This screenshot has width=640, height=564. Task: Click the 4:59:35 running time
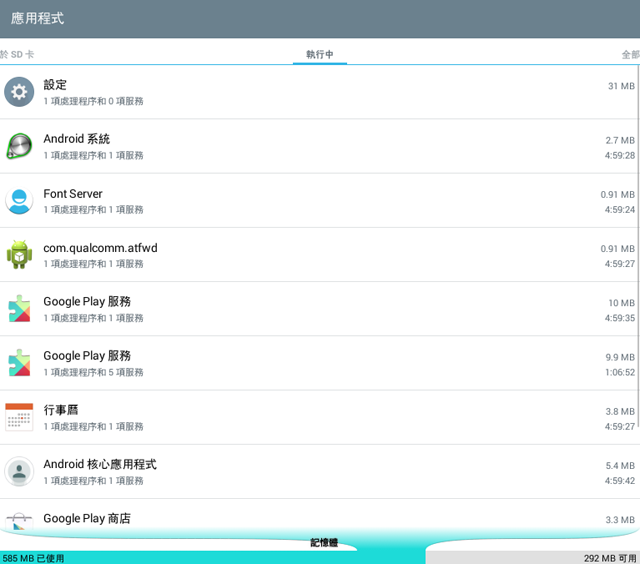(620, 318)
